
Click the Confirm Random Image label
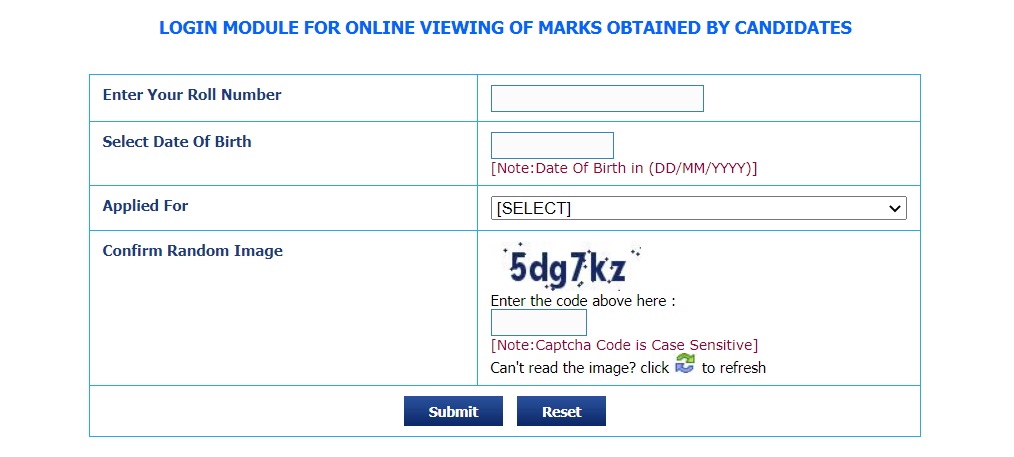tap(193, 251)
